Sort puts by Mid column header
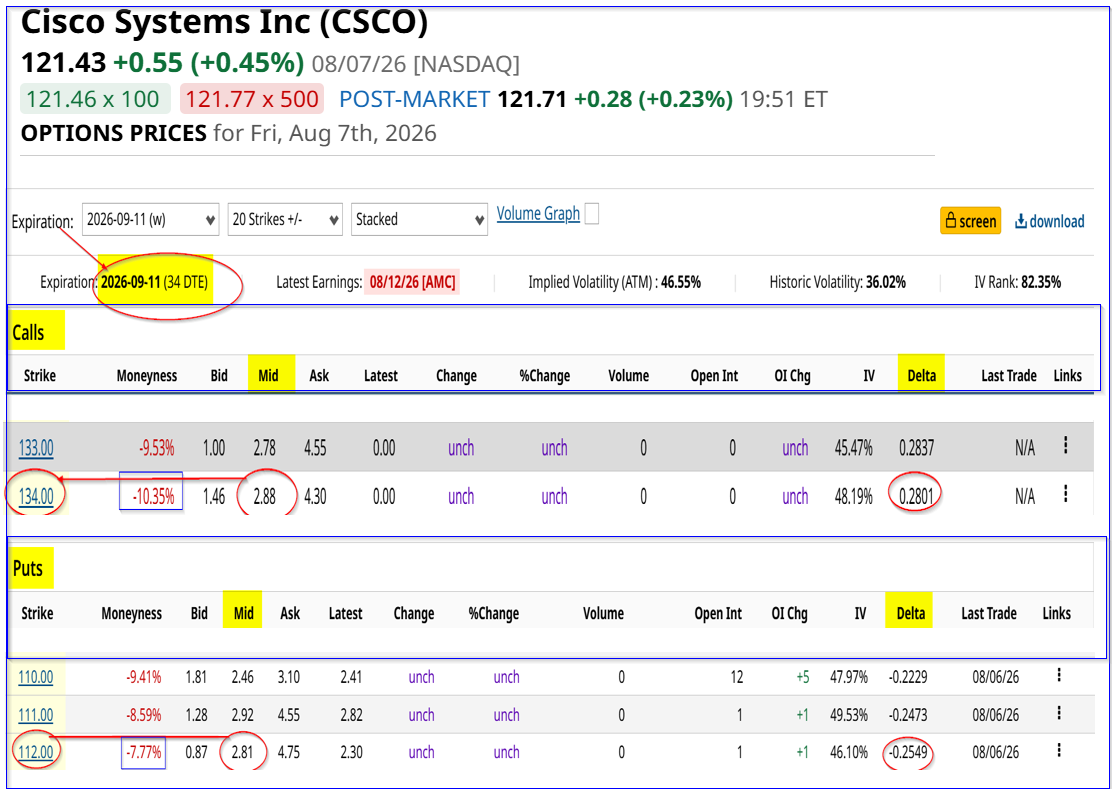Image resolution: width=1112 pixels, height=789 pixels. [243, 613]
